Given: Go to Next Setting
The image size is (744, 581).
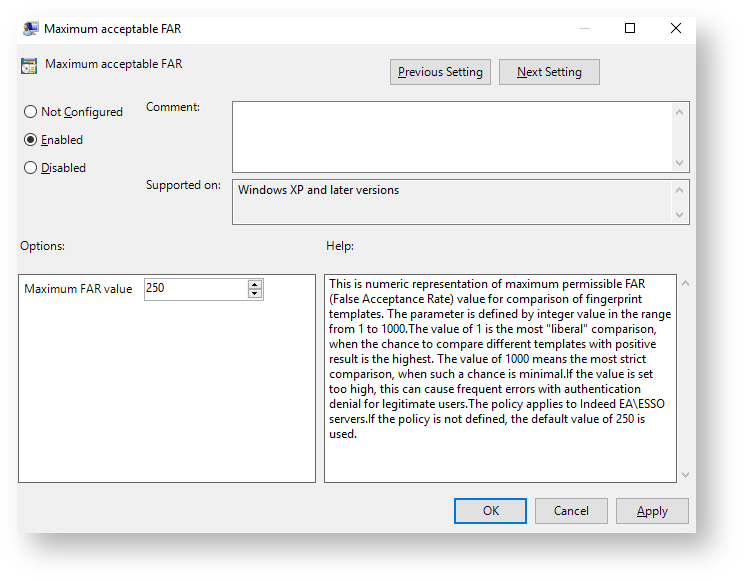Looking at the screenshot, I should (x=549, y=72).
